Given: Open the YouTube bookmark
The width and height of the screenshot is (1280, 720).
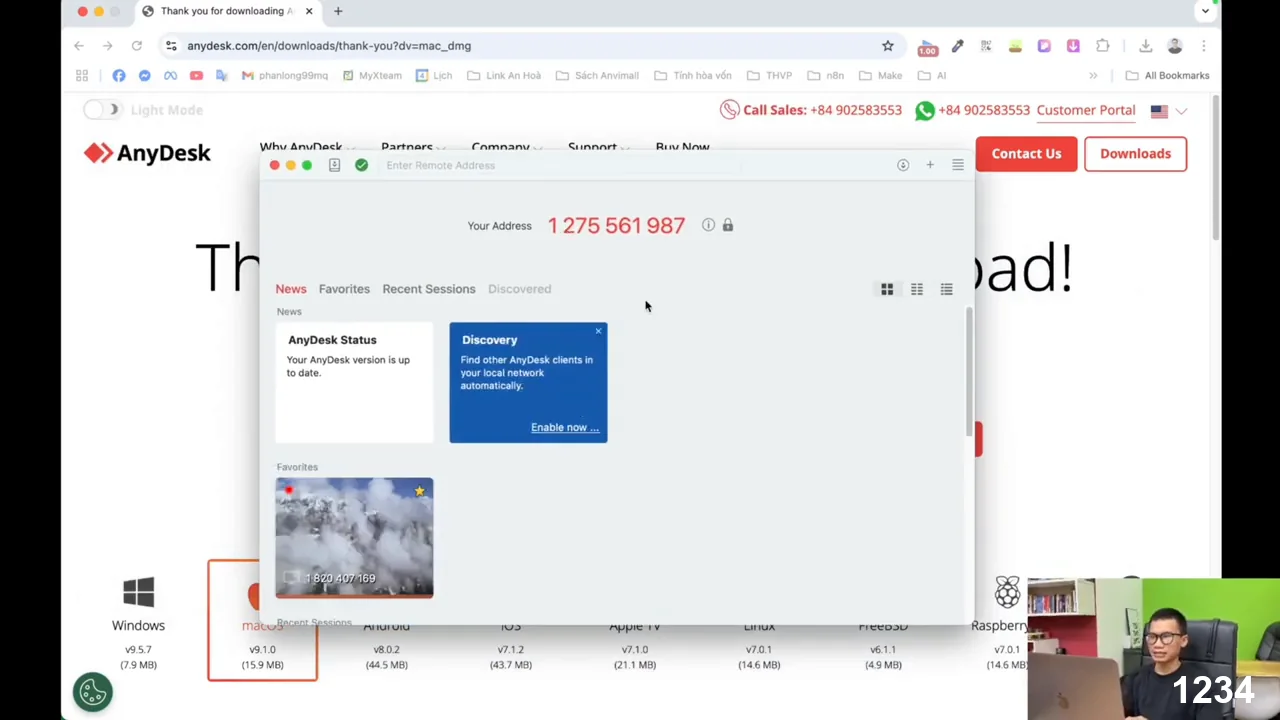Looking at the screenshot, I should 196,75.
